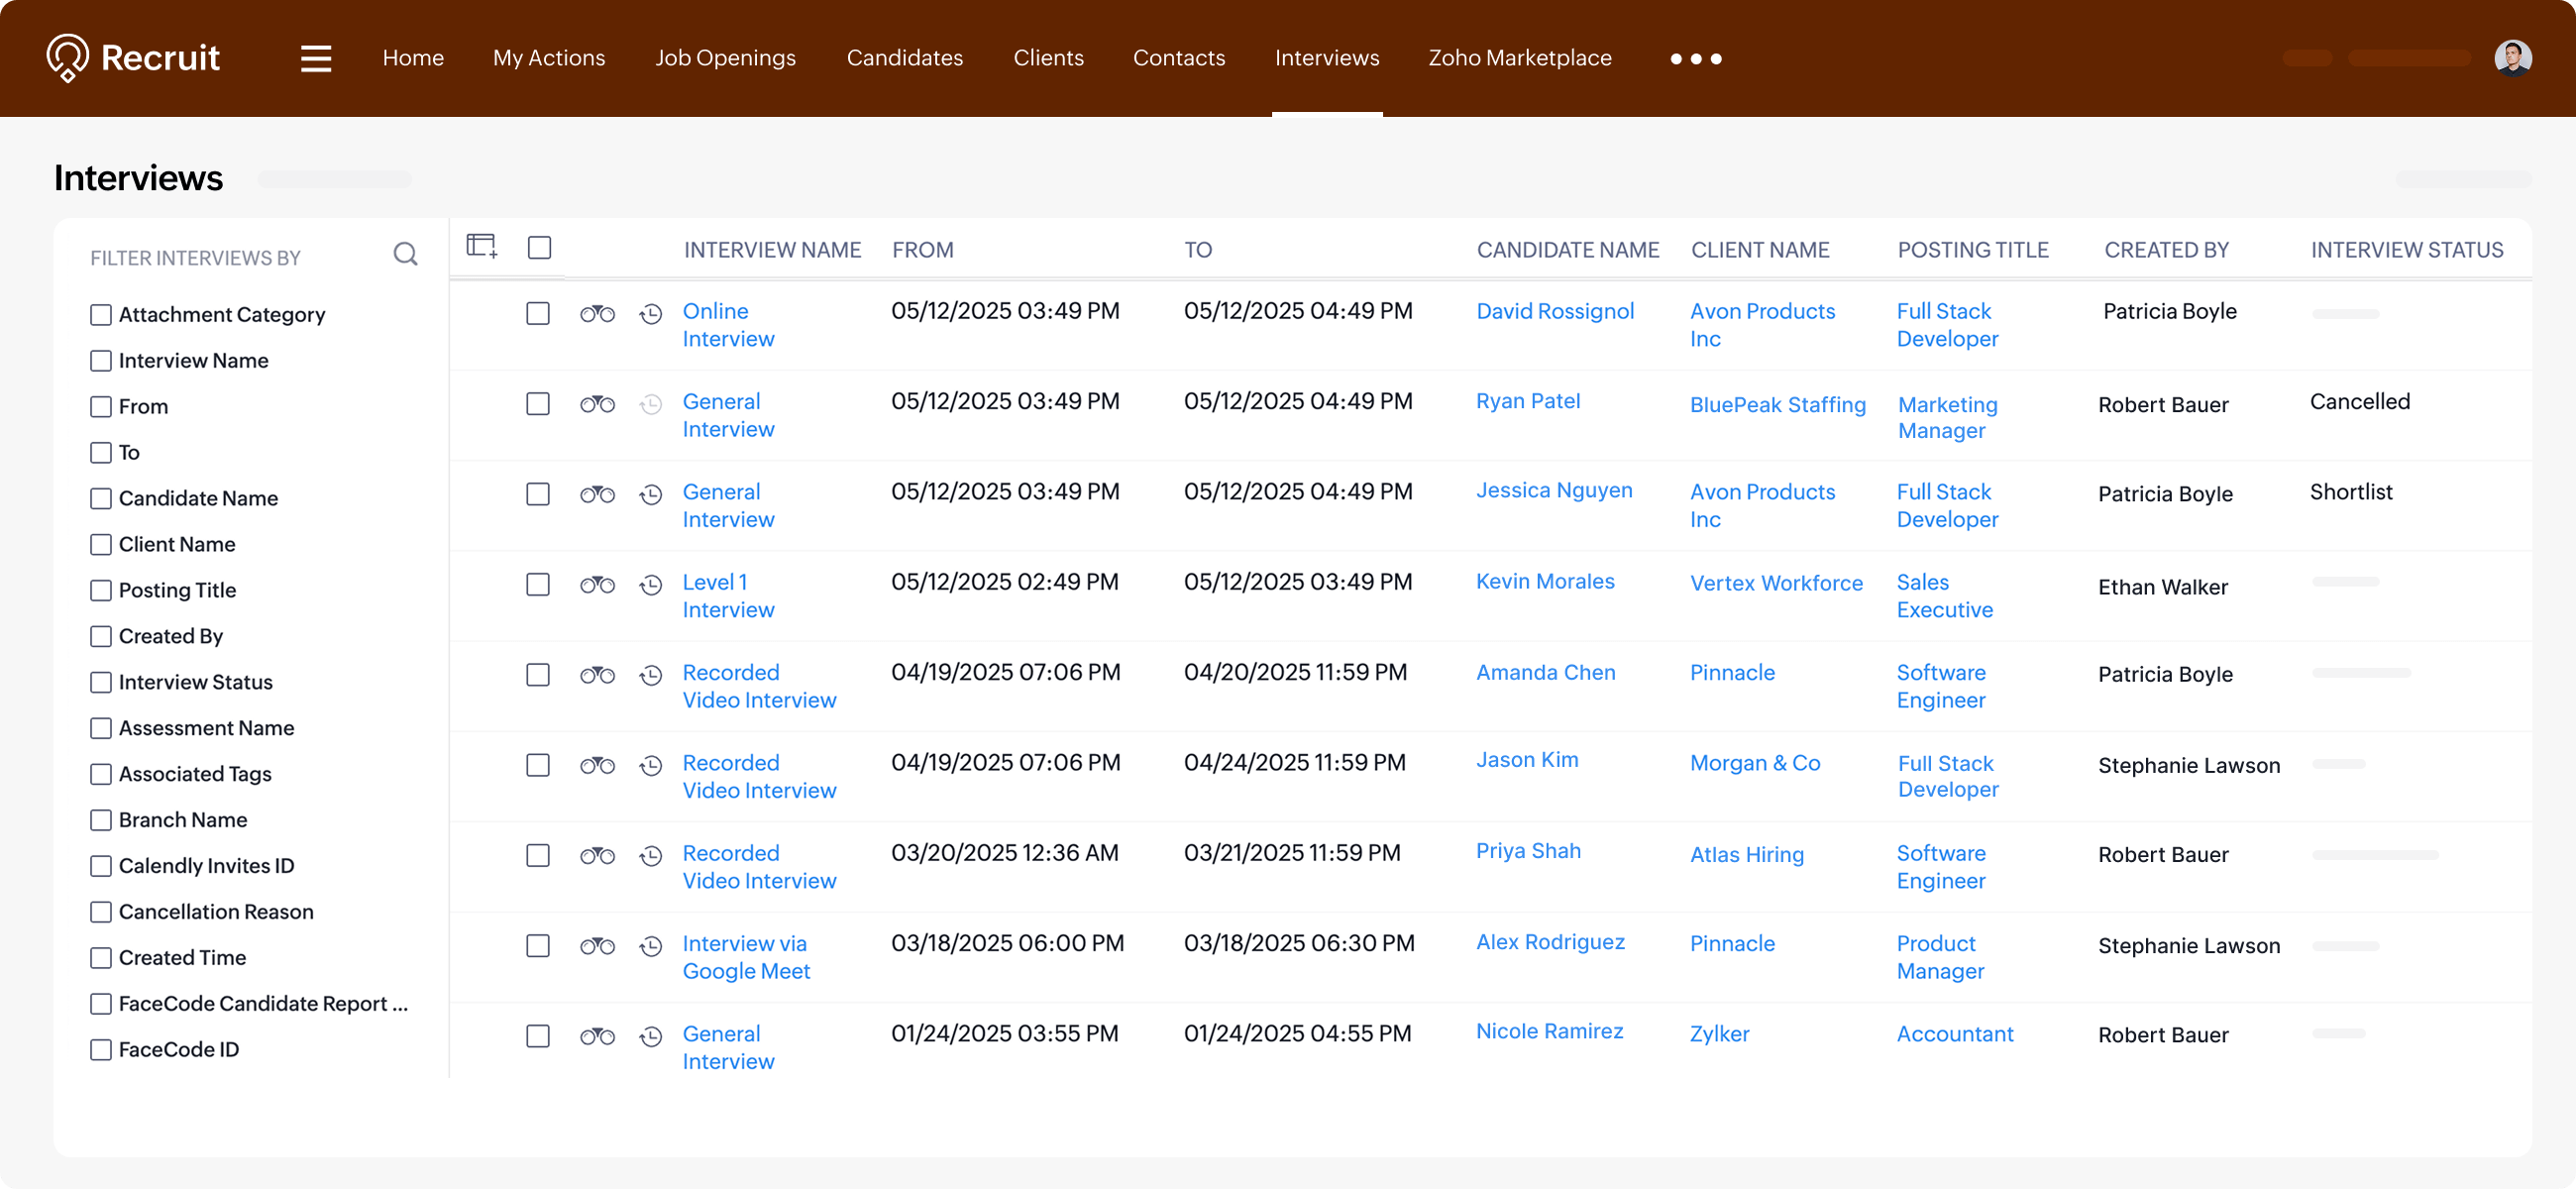Switch to the Job Openings tab
Screen dimensions: 2576x1189
pos(725,58)
